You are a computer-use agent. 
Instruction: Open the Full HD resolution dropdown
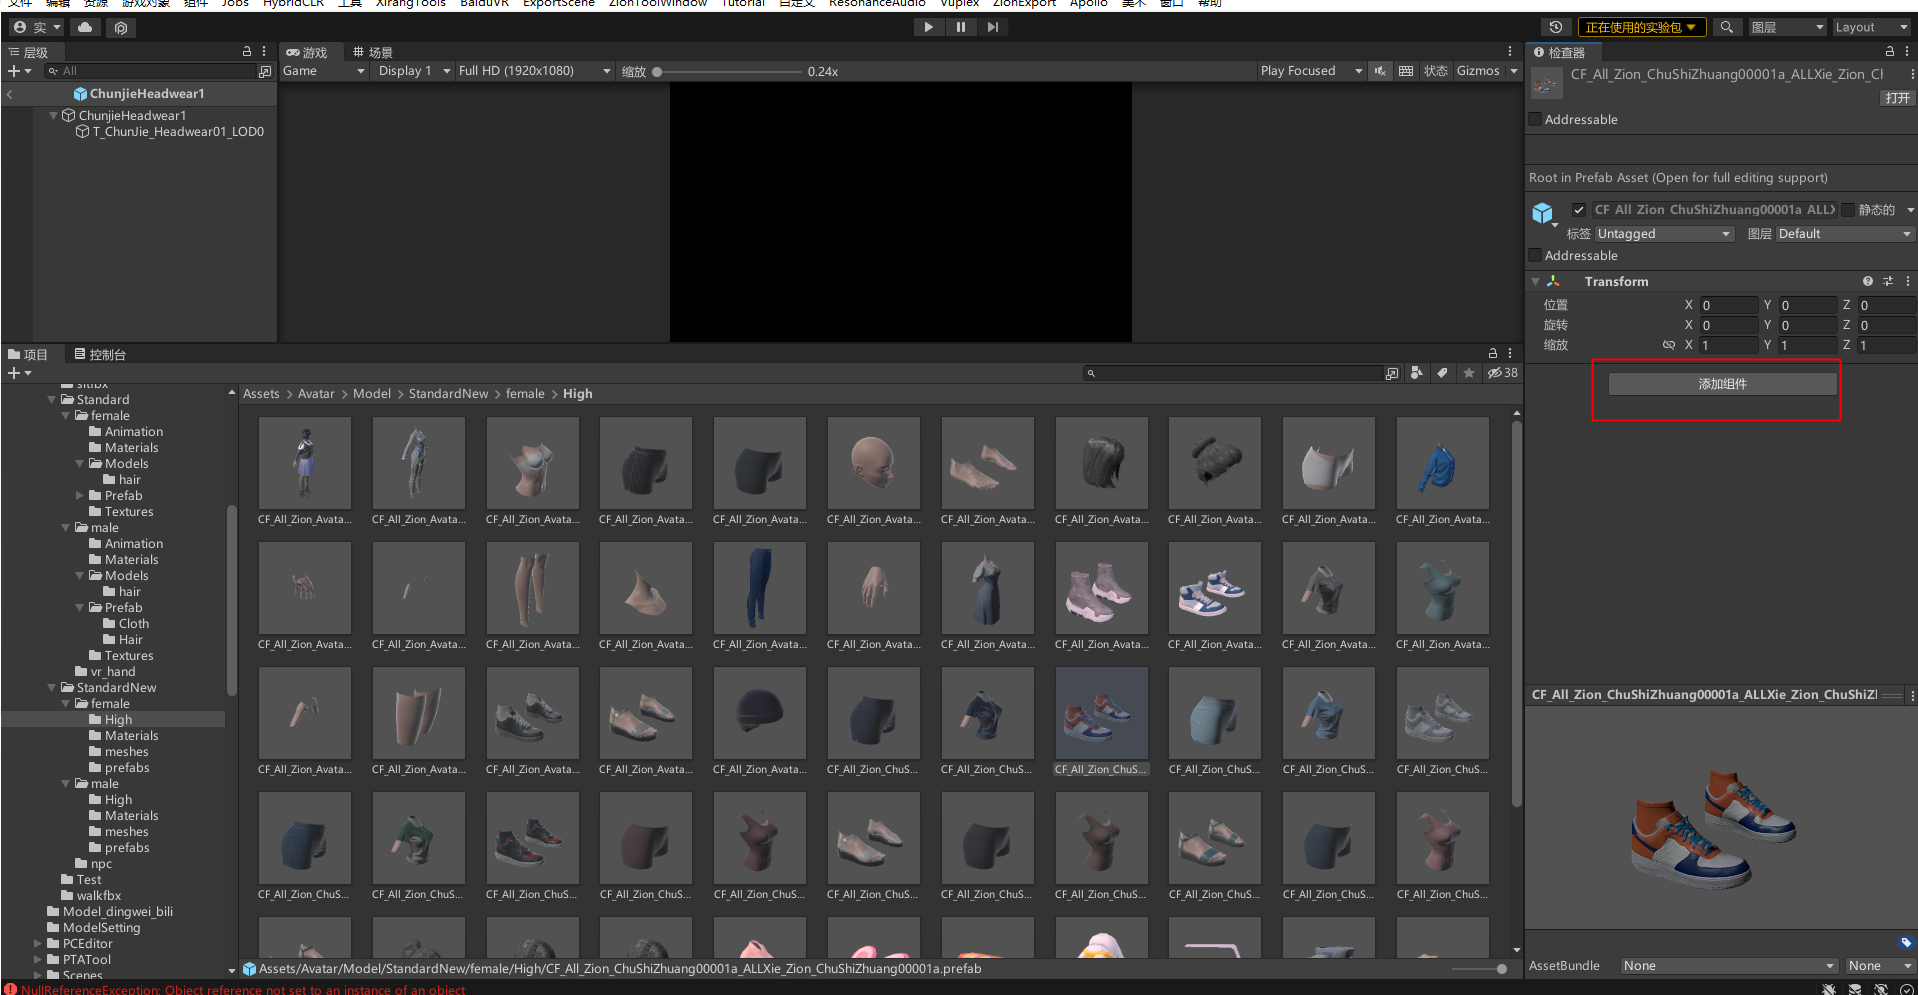[534, 71]
